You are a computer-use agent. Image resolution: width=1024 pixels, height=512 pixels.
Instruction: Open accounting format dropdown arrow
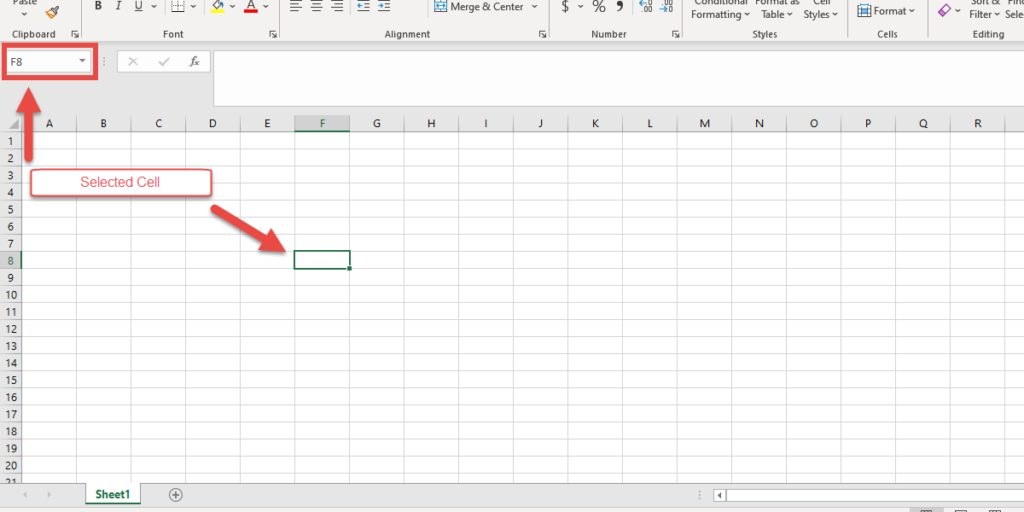click(580, 7)
